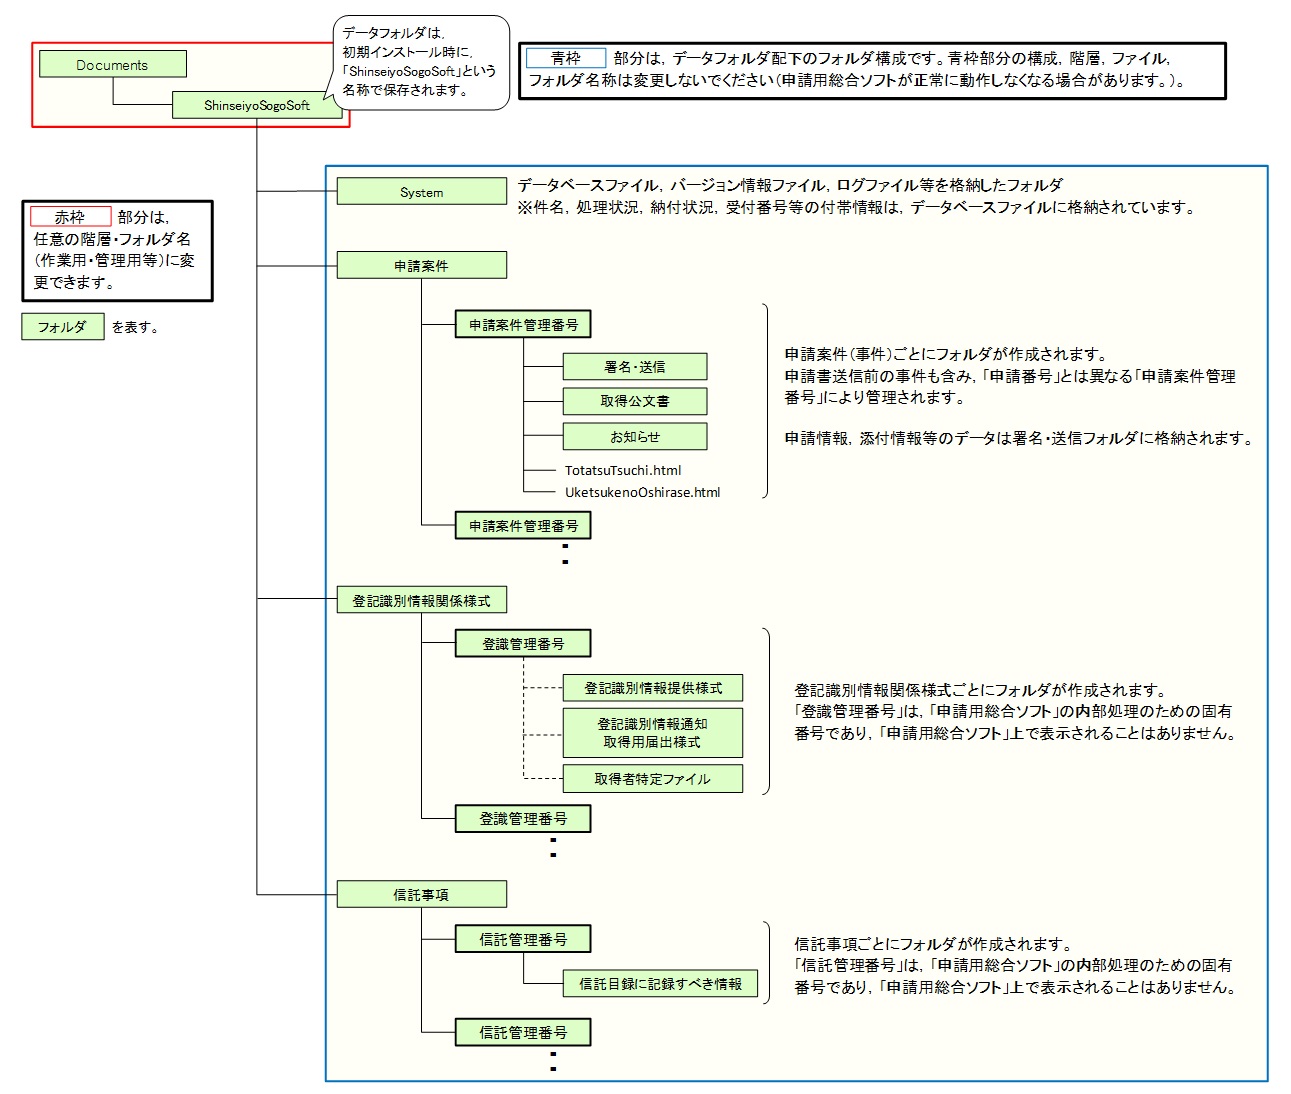Image resolution: width=1291 pixels, height=1094 pixels.
Task: Click the green フォルダ legend box
Action: (62, 327)
